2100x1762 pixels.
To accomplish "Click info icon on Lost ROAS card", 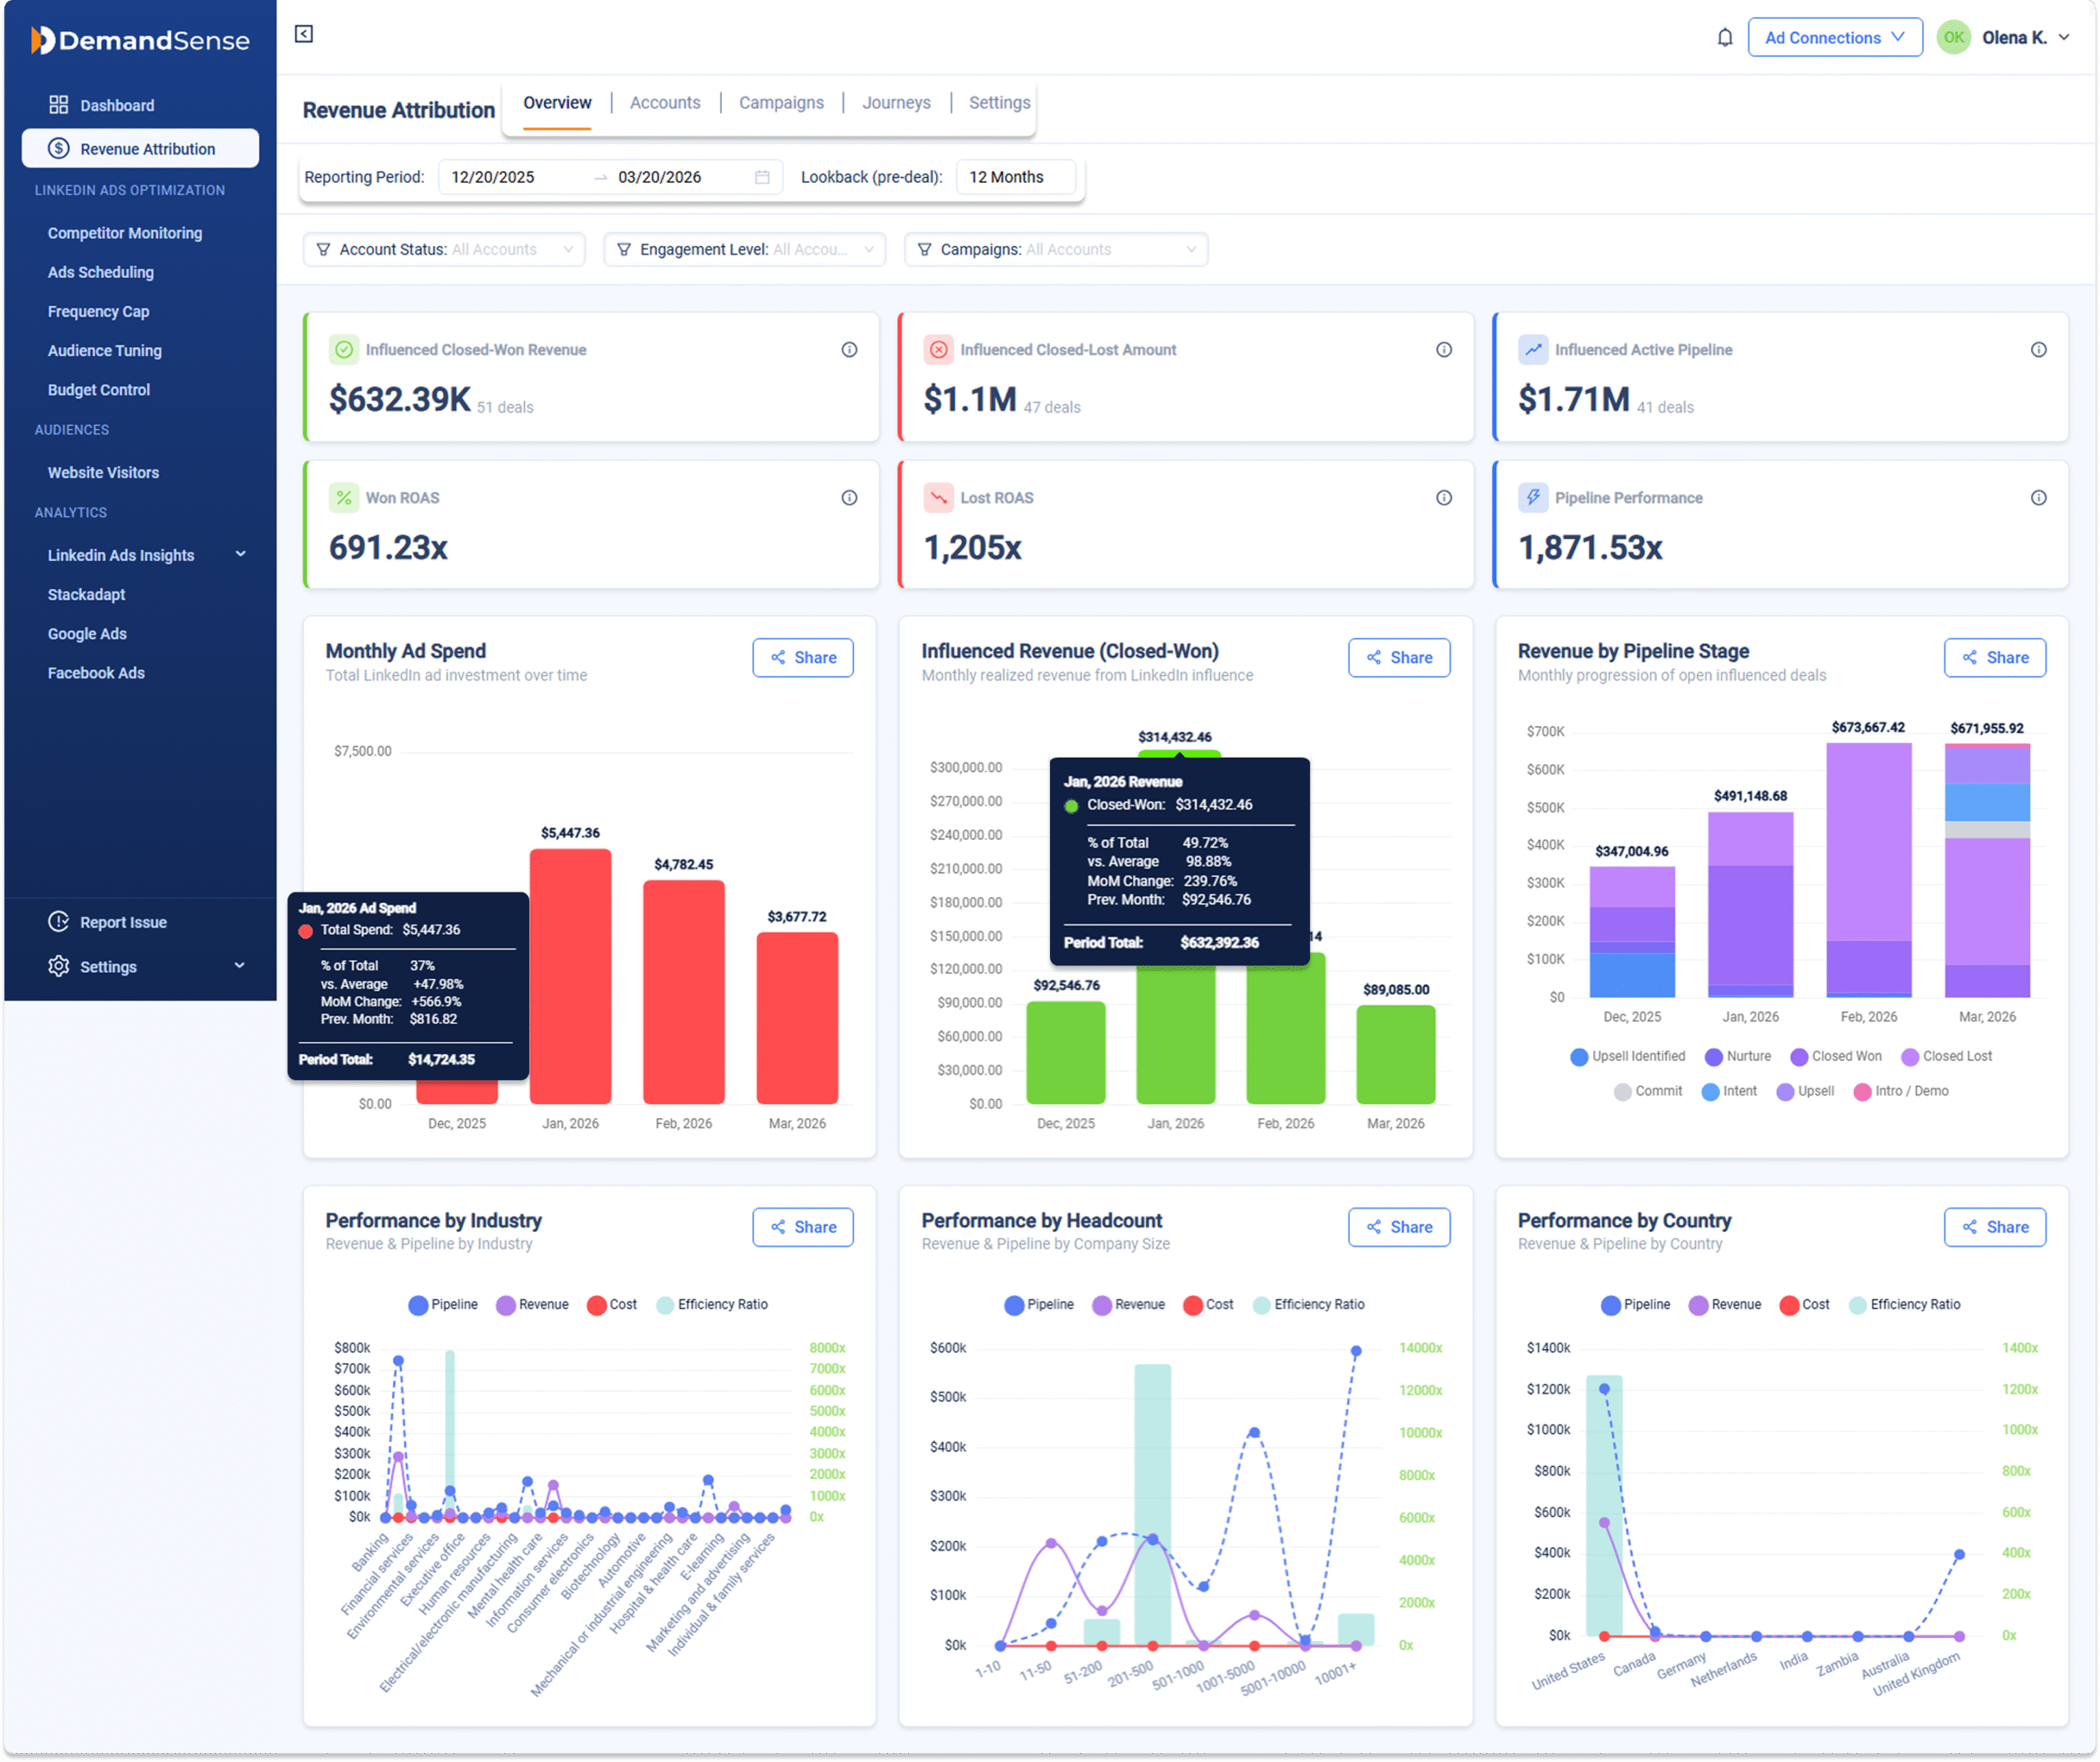I will pos(1444,498).
